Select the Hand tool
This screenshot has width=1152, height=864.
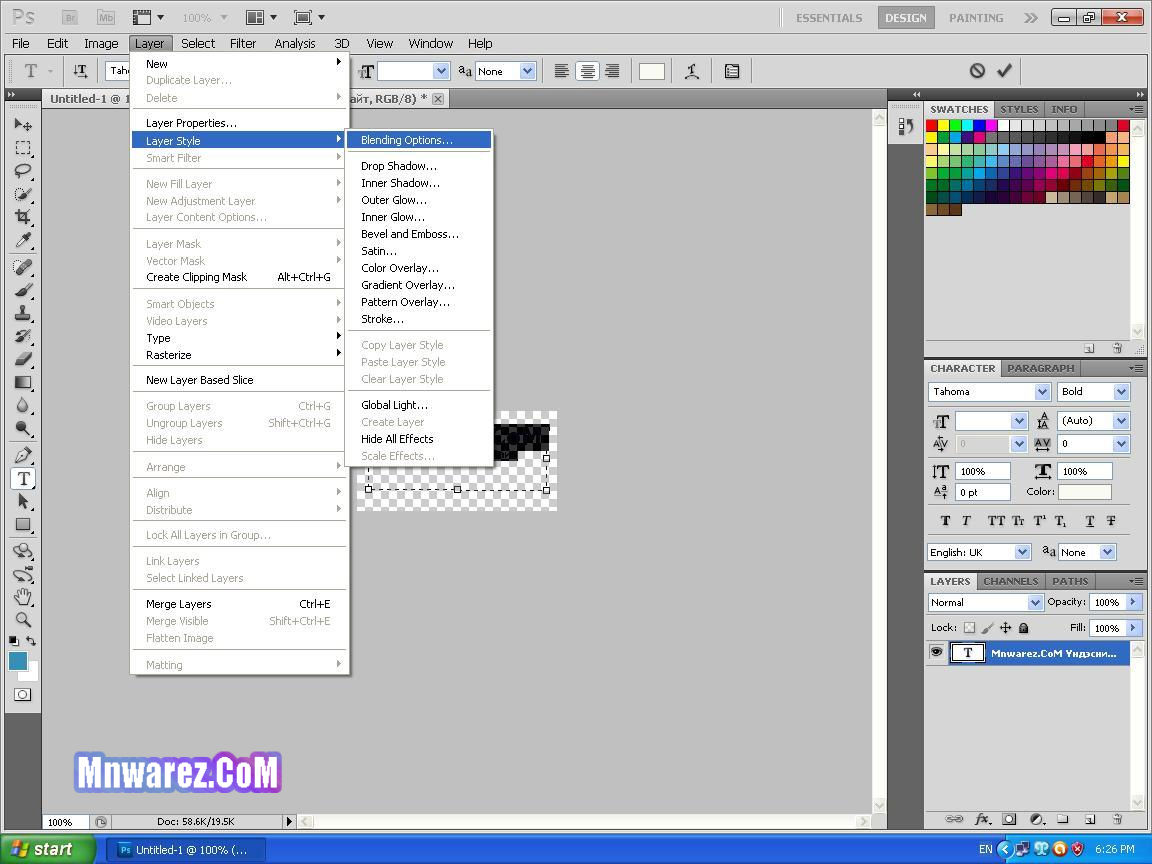click(x=23, y=596)
